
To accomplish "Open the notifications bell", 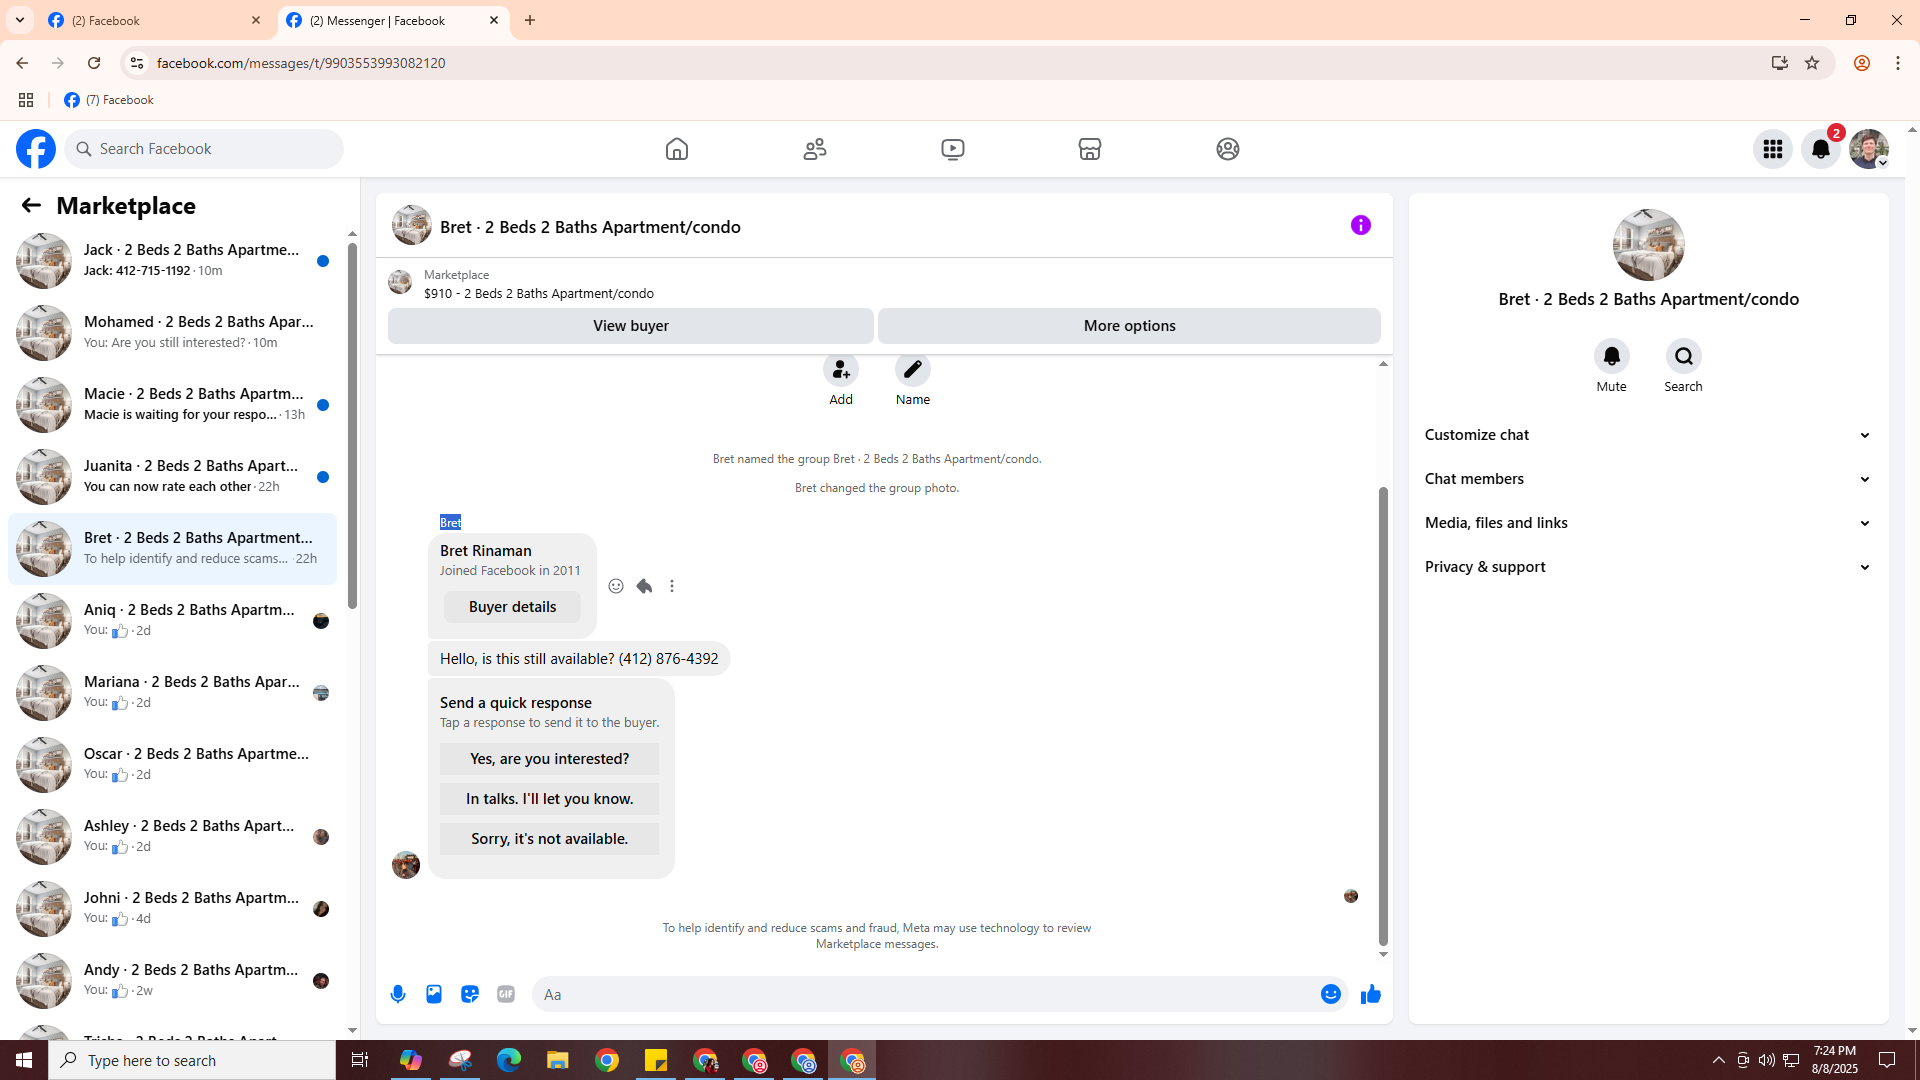I will (1820, 149).
